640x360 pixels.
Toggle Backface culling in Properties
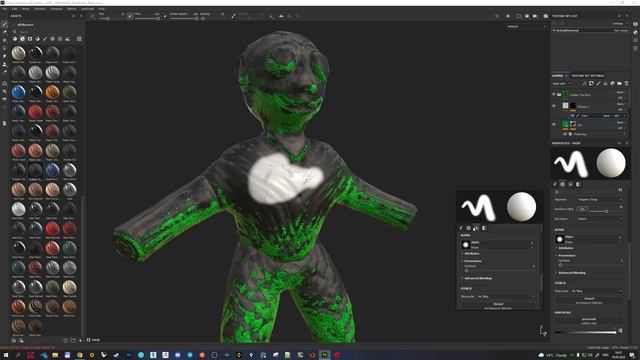[582, 209]
